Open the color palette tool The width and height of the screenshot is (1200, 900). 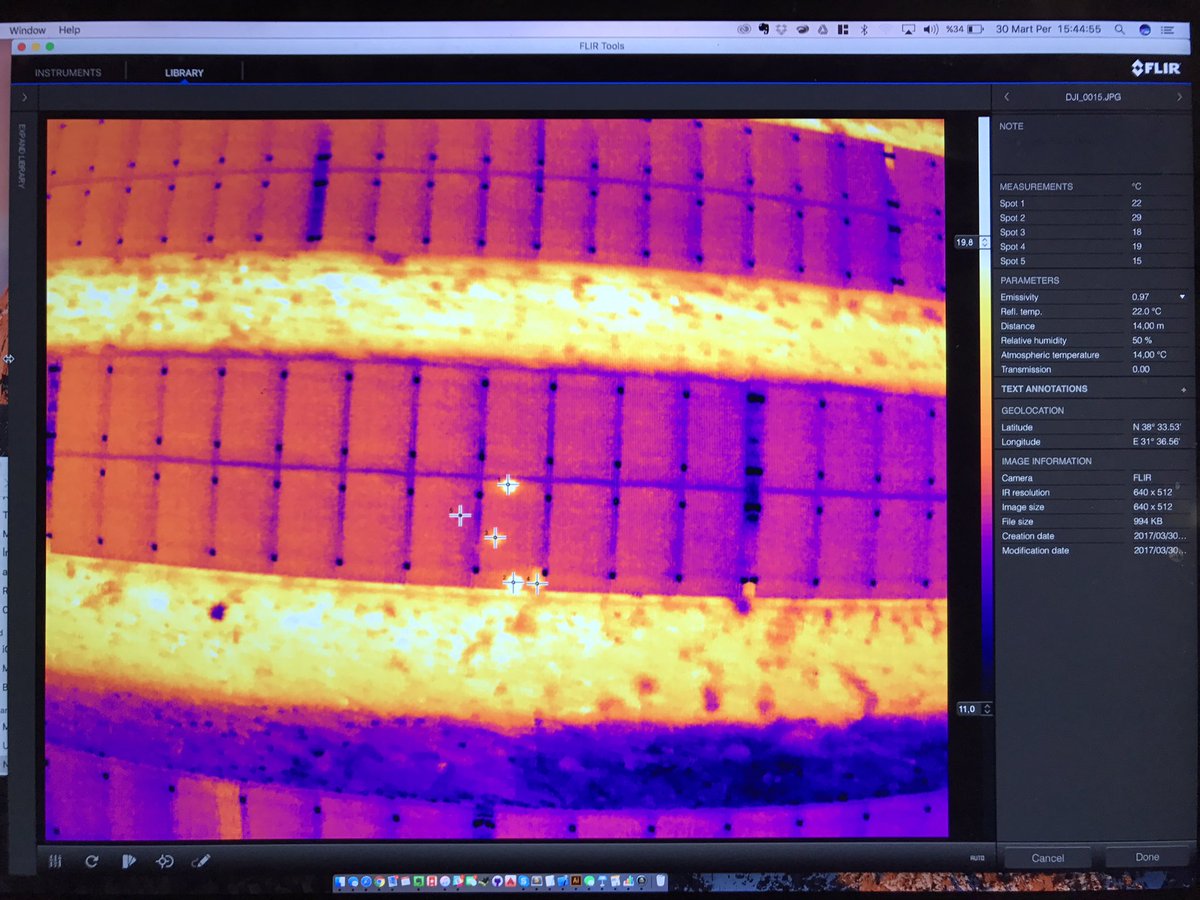pos(128,860)
